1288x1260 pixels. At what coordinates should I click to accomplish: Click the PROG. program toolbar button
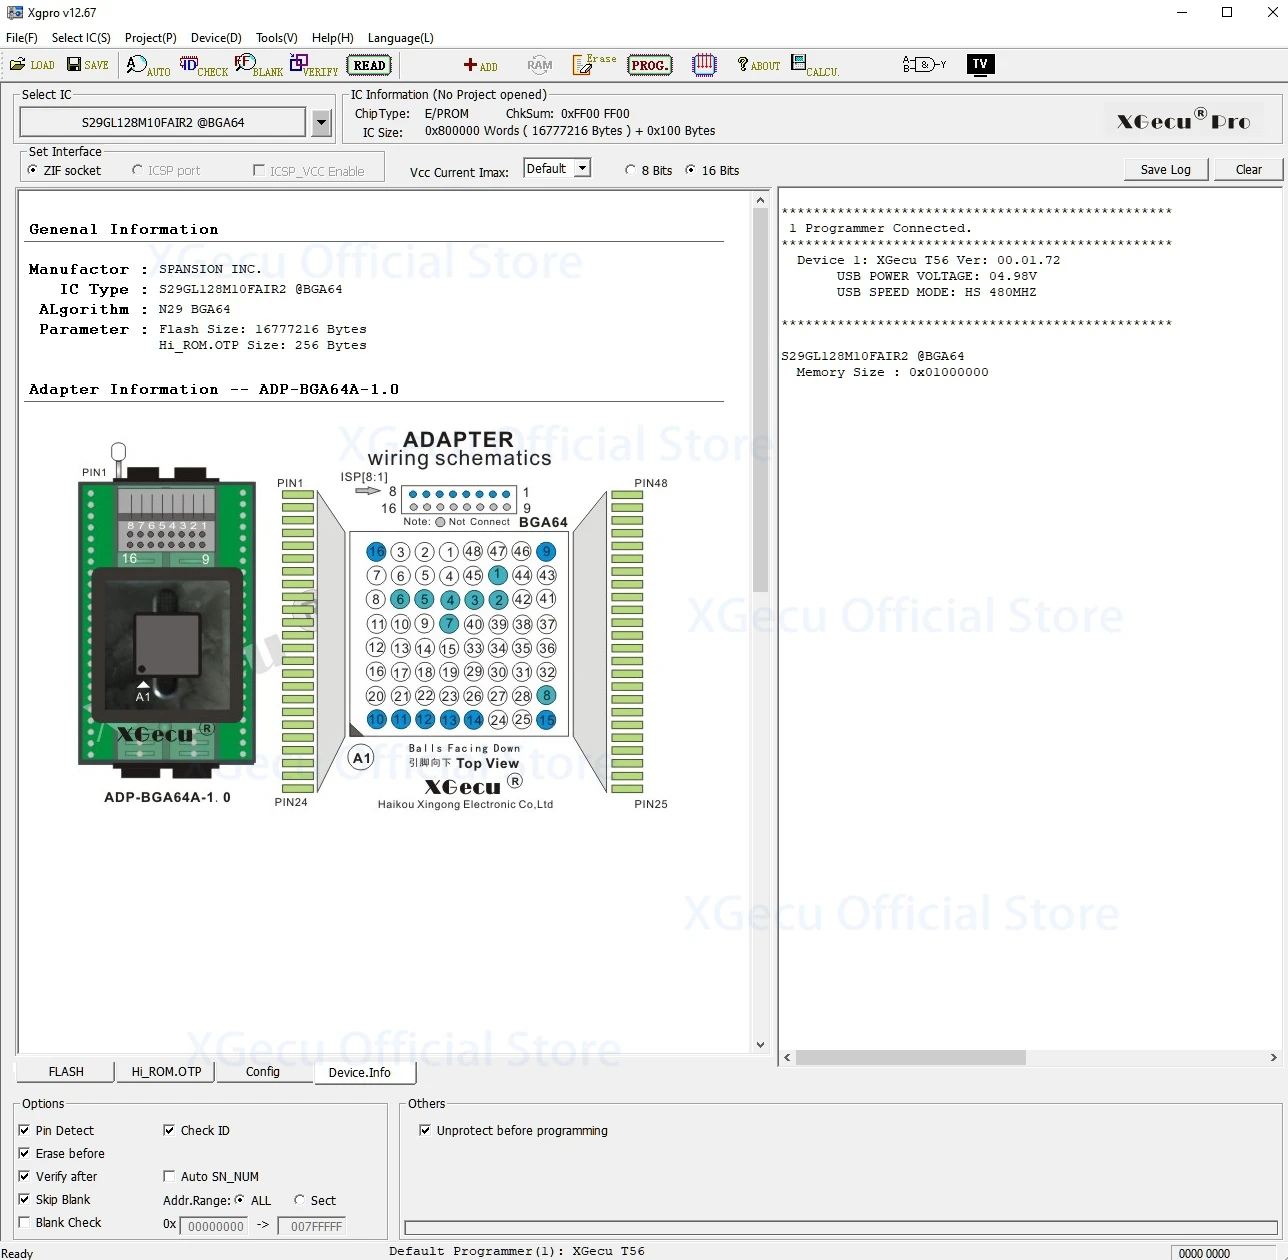(x=650, y=66)
